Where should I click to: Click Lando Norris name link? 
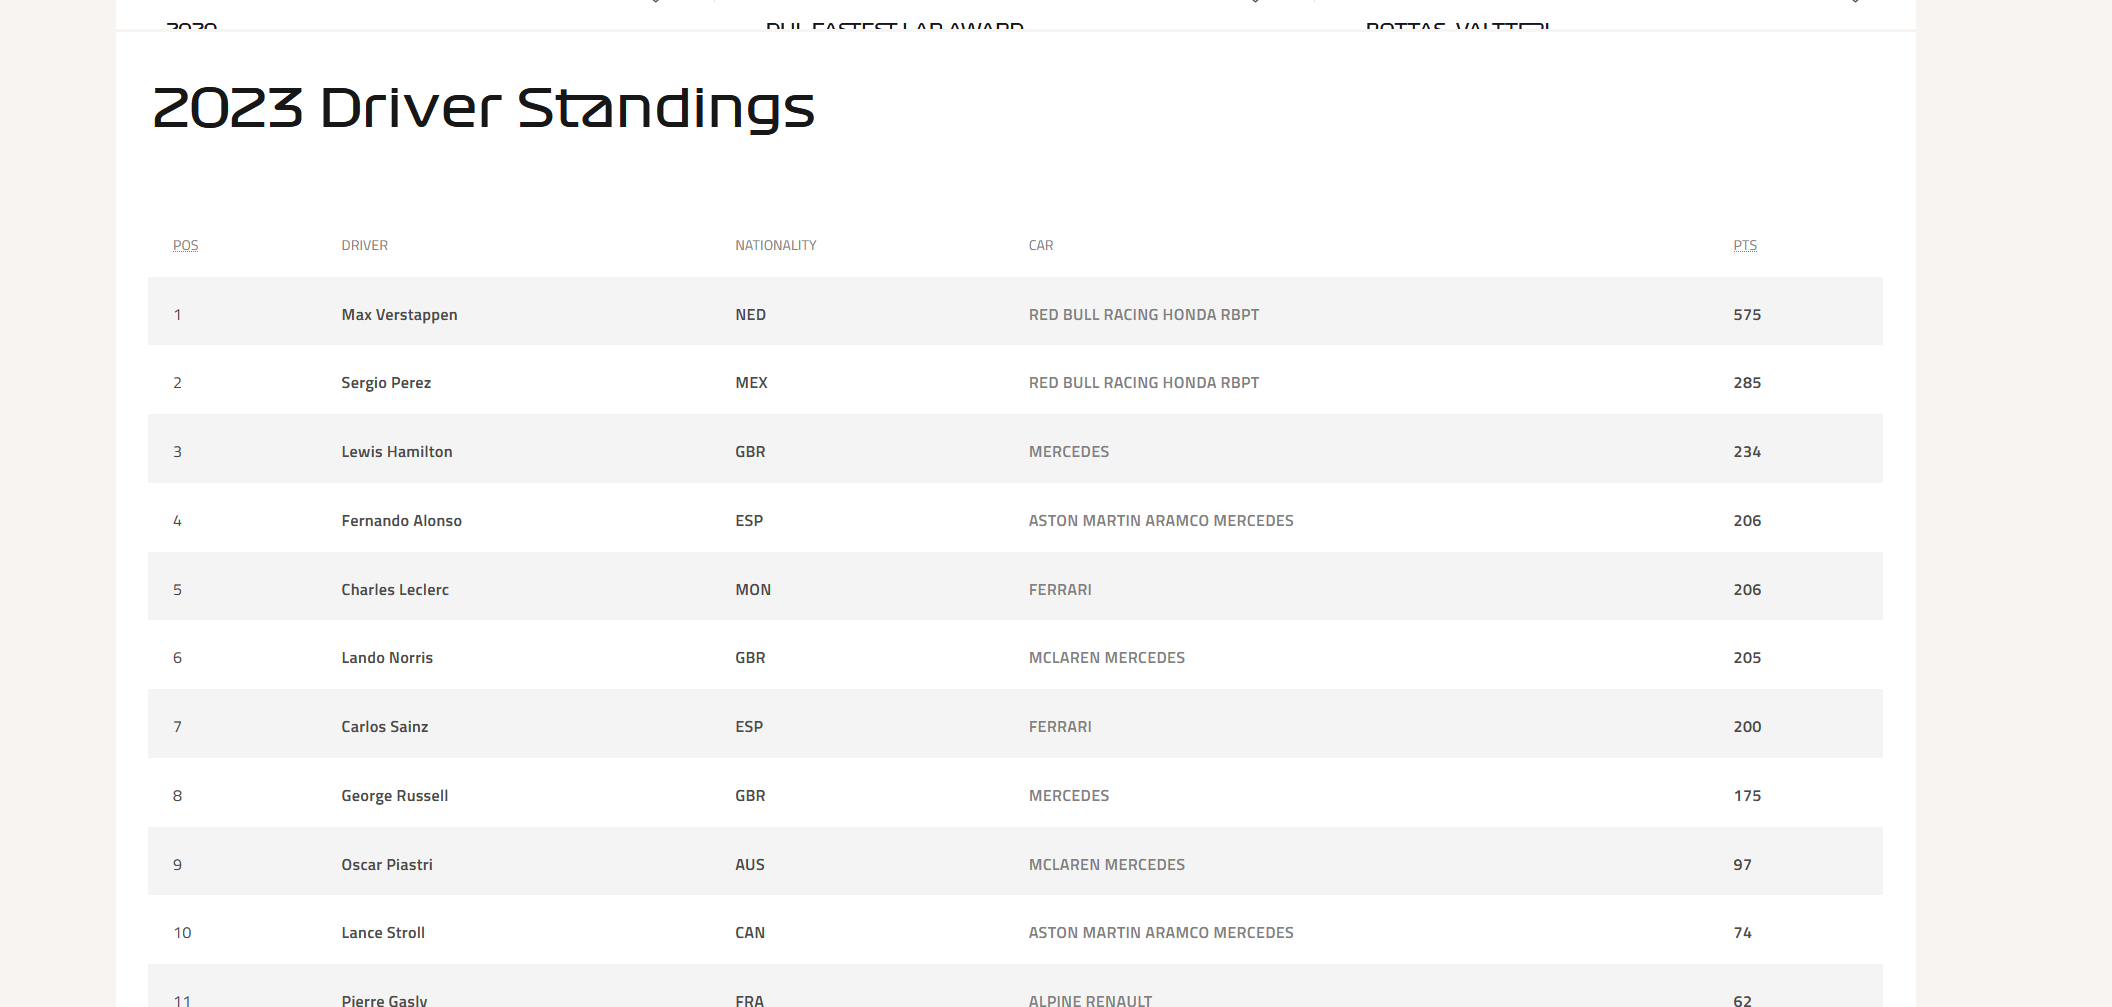387,657
